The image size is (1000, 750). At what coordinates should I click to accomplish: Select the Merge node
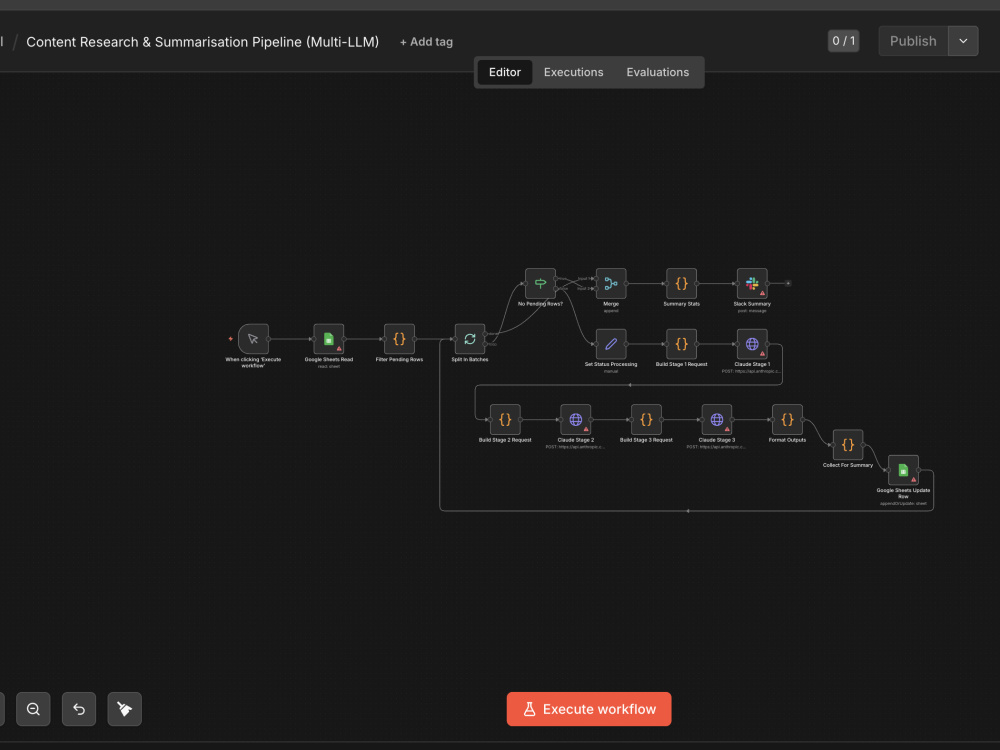pos(611,283)
